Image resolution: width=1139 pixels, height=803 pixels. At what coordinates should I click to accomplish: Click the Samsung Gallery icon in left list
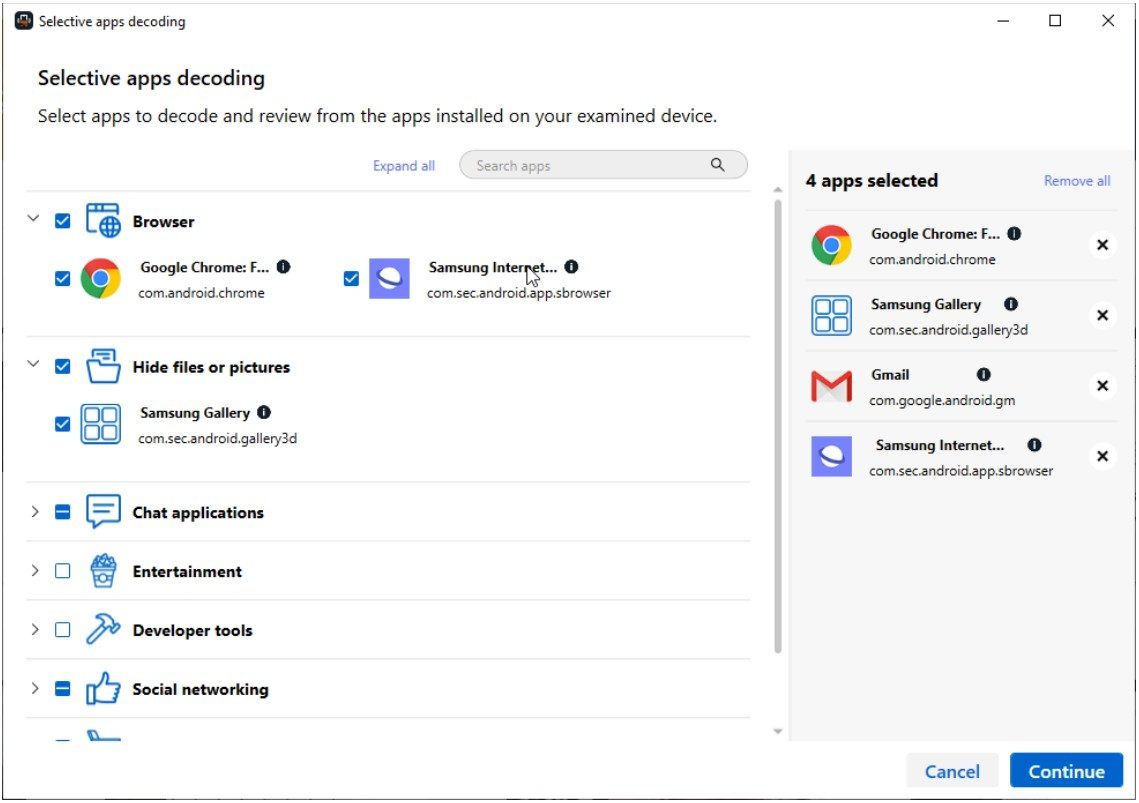[x=101, y=424]
